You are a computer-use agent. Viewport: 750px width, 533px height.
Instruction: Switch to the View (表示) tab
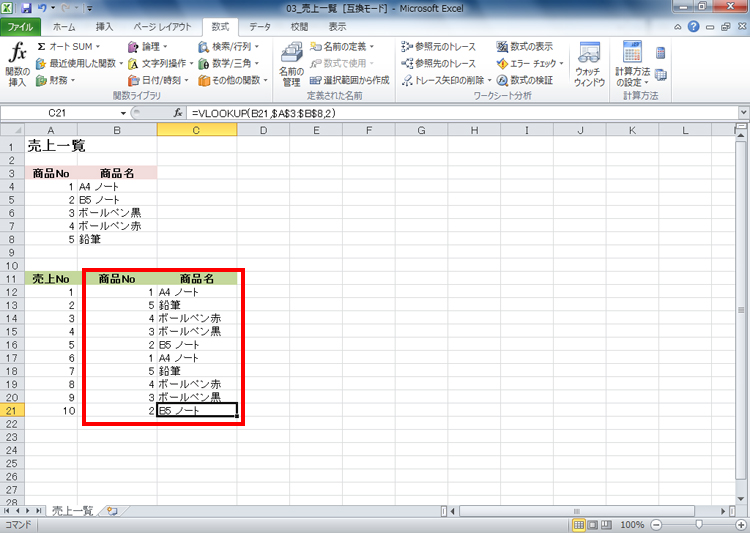337,27
